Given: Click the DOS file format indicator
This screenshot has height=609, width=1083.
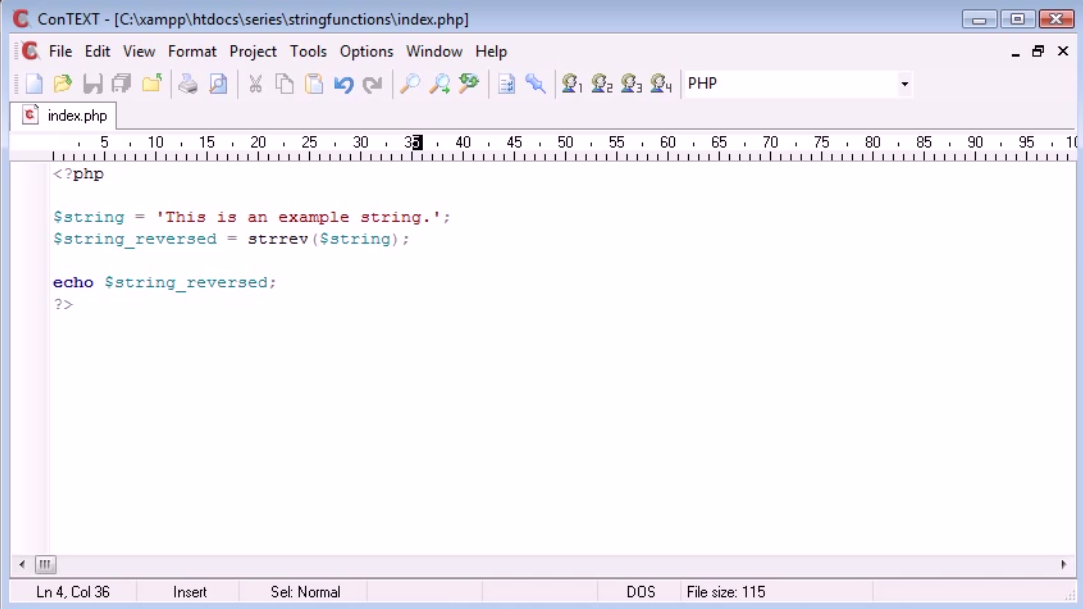Looking at the screenshot, I should pyautogui.click(x=640, y=591).
